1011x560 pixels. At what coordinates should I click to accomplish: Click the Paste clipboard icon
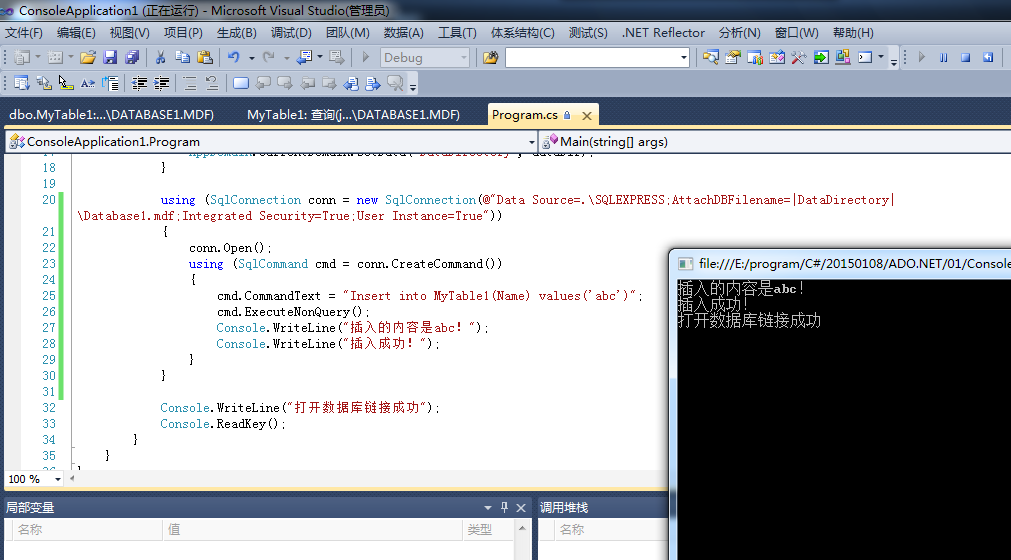coord(205,57)
